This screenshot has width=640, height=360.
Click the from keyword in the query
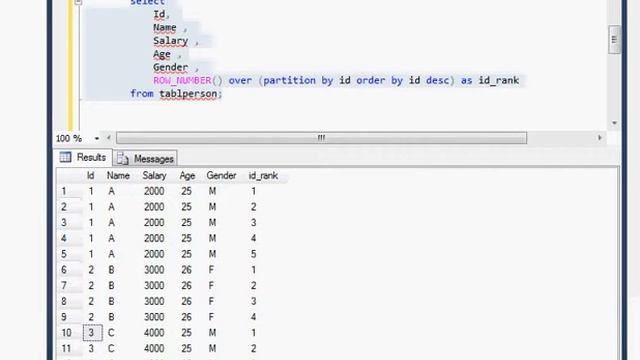142,94
